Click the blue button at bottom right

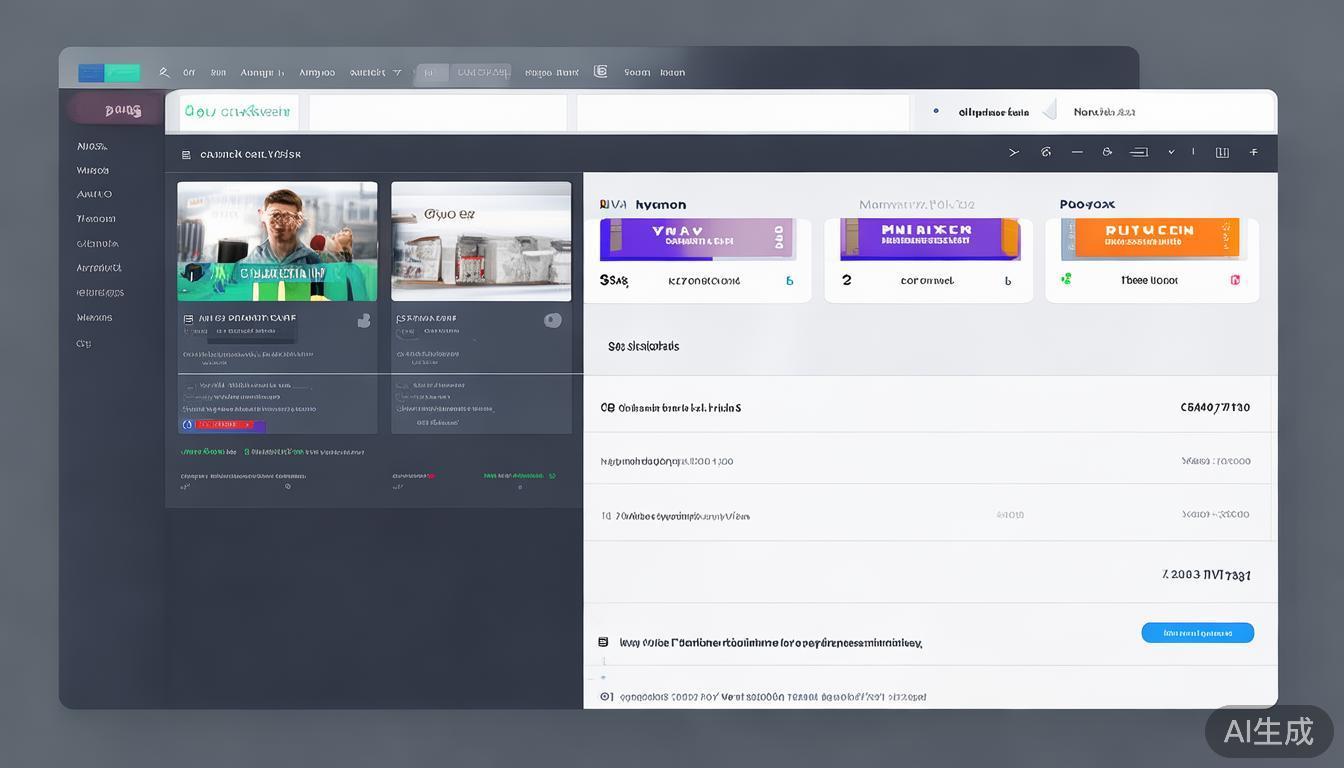coord(1197,633)
